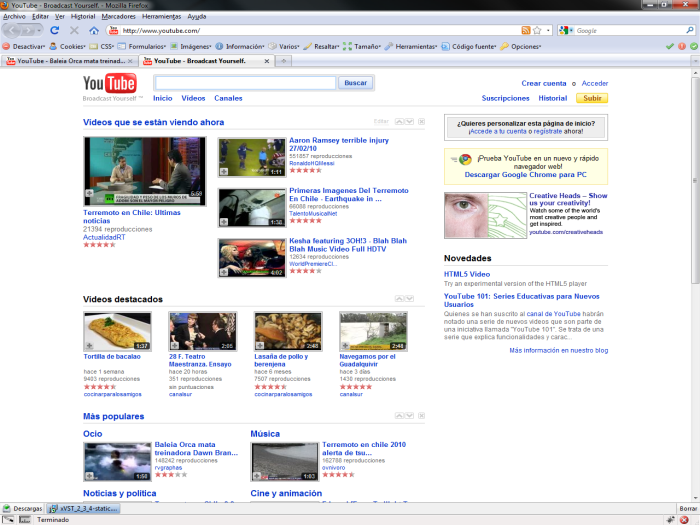The height and width of the screenshot is (525, 700).
Task: Click the Firefox home icon
Action: (94, 30)
